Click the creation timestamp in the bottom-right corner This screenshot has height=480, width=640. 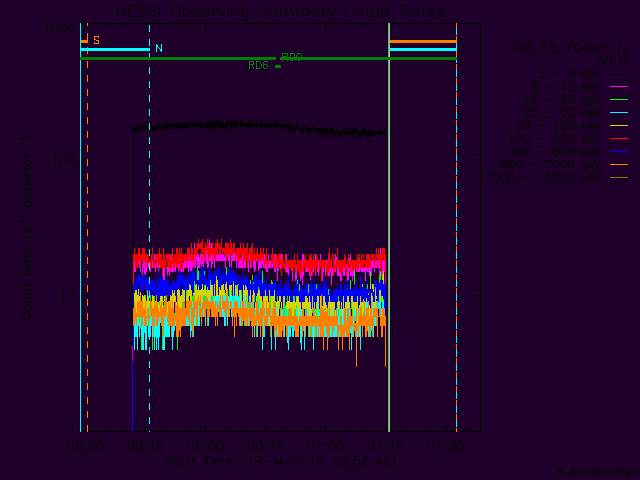pos(598,472)
